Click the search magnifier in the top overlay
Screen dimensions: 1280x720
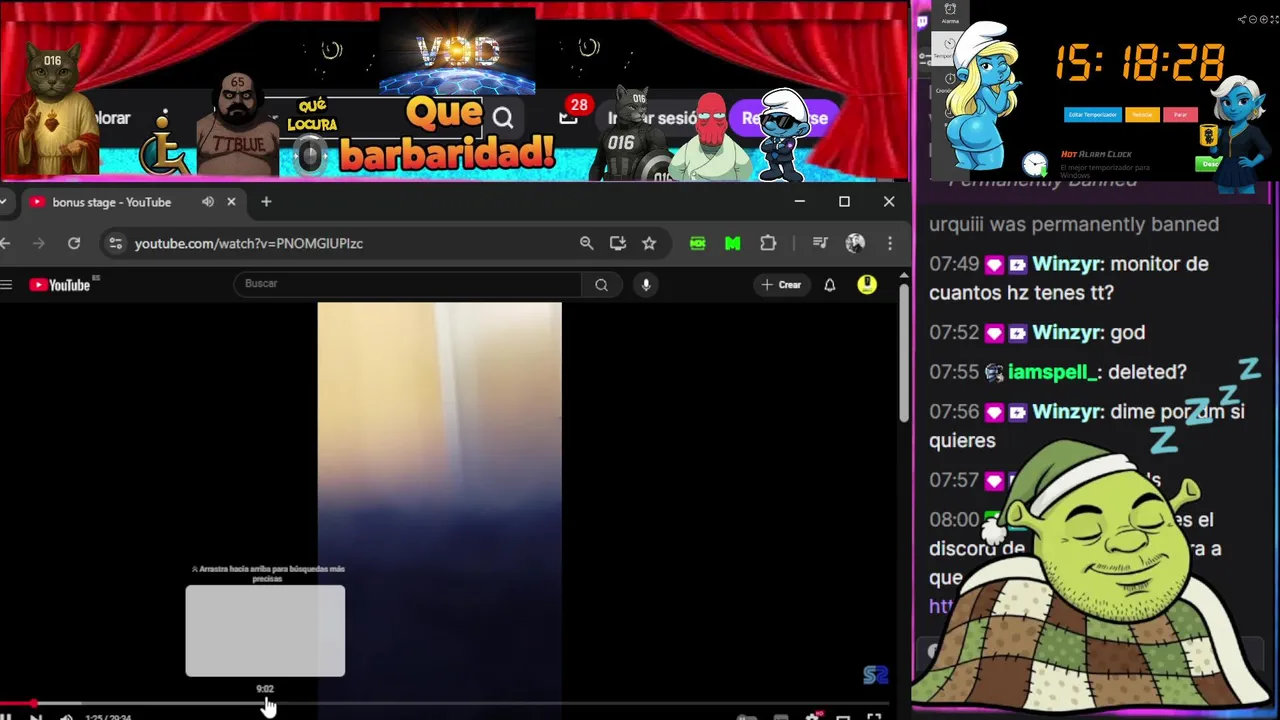[x=503, y=119]
